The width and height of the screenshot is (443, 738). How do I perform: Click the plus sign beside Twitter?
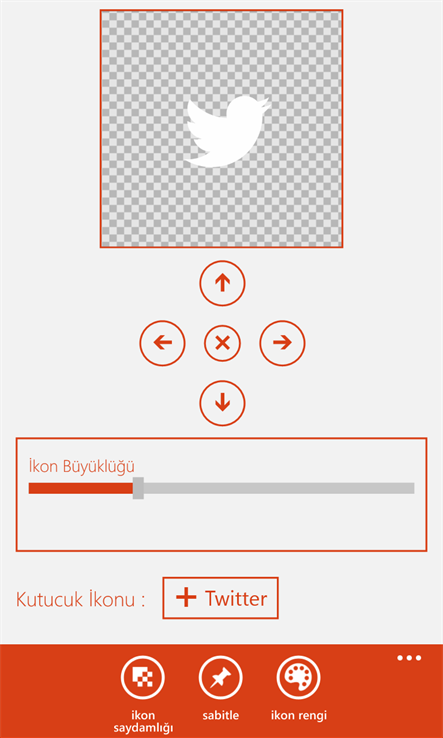click(x=186, y=598)
